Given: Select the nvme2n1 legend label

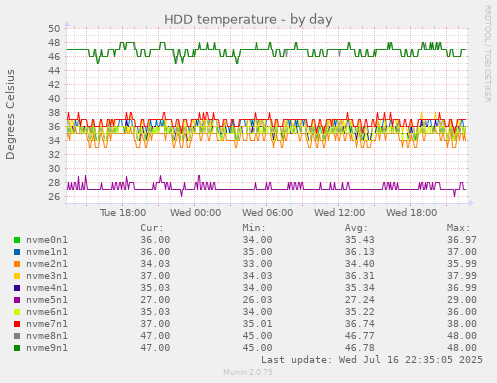Looking at the screenshot, I should point(47,264).
